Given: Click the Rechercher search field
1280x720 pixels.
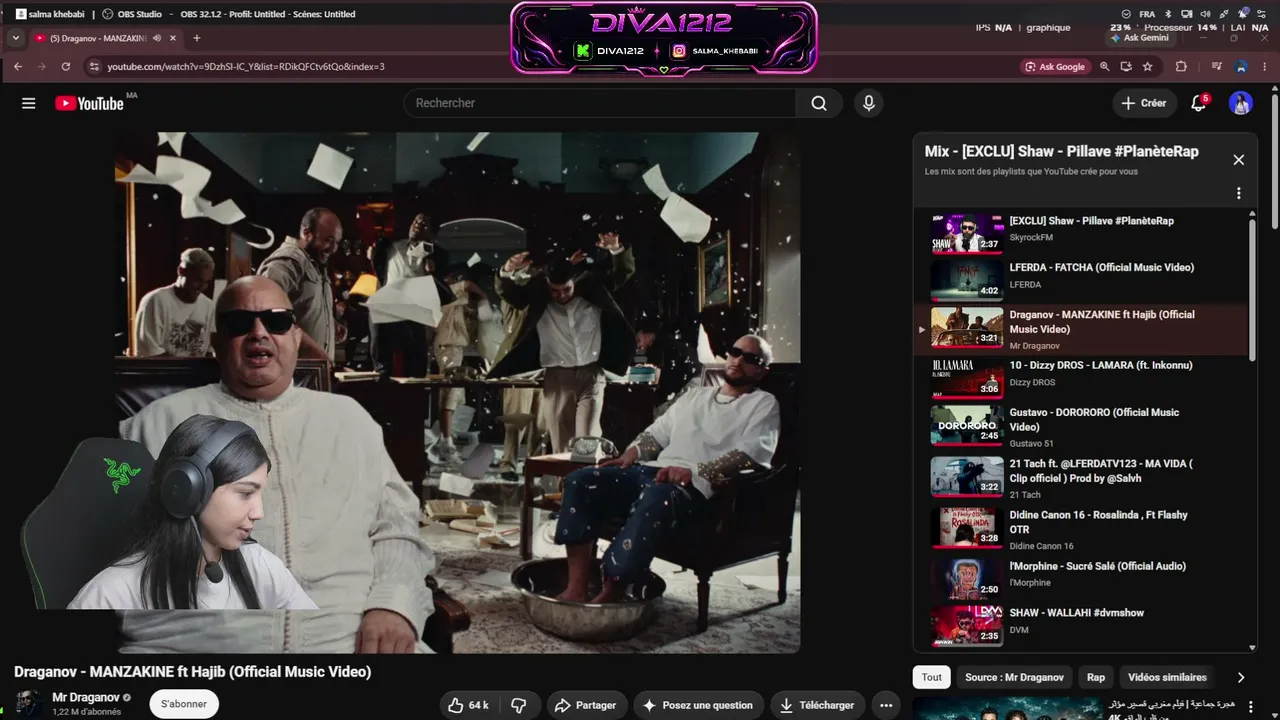Looking at the screenshot, I should click(600, 103).
